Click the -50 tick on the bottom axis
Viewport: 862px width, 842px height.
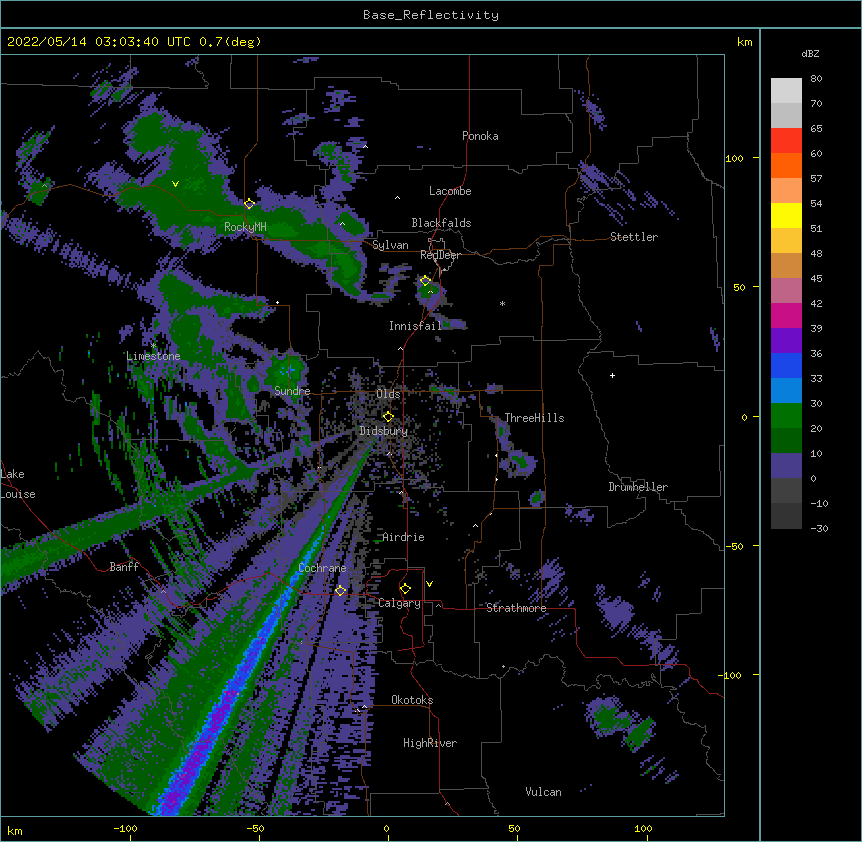coord(255,828)
